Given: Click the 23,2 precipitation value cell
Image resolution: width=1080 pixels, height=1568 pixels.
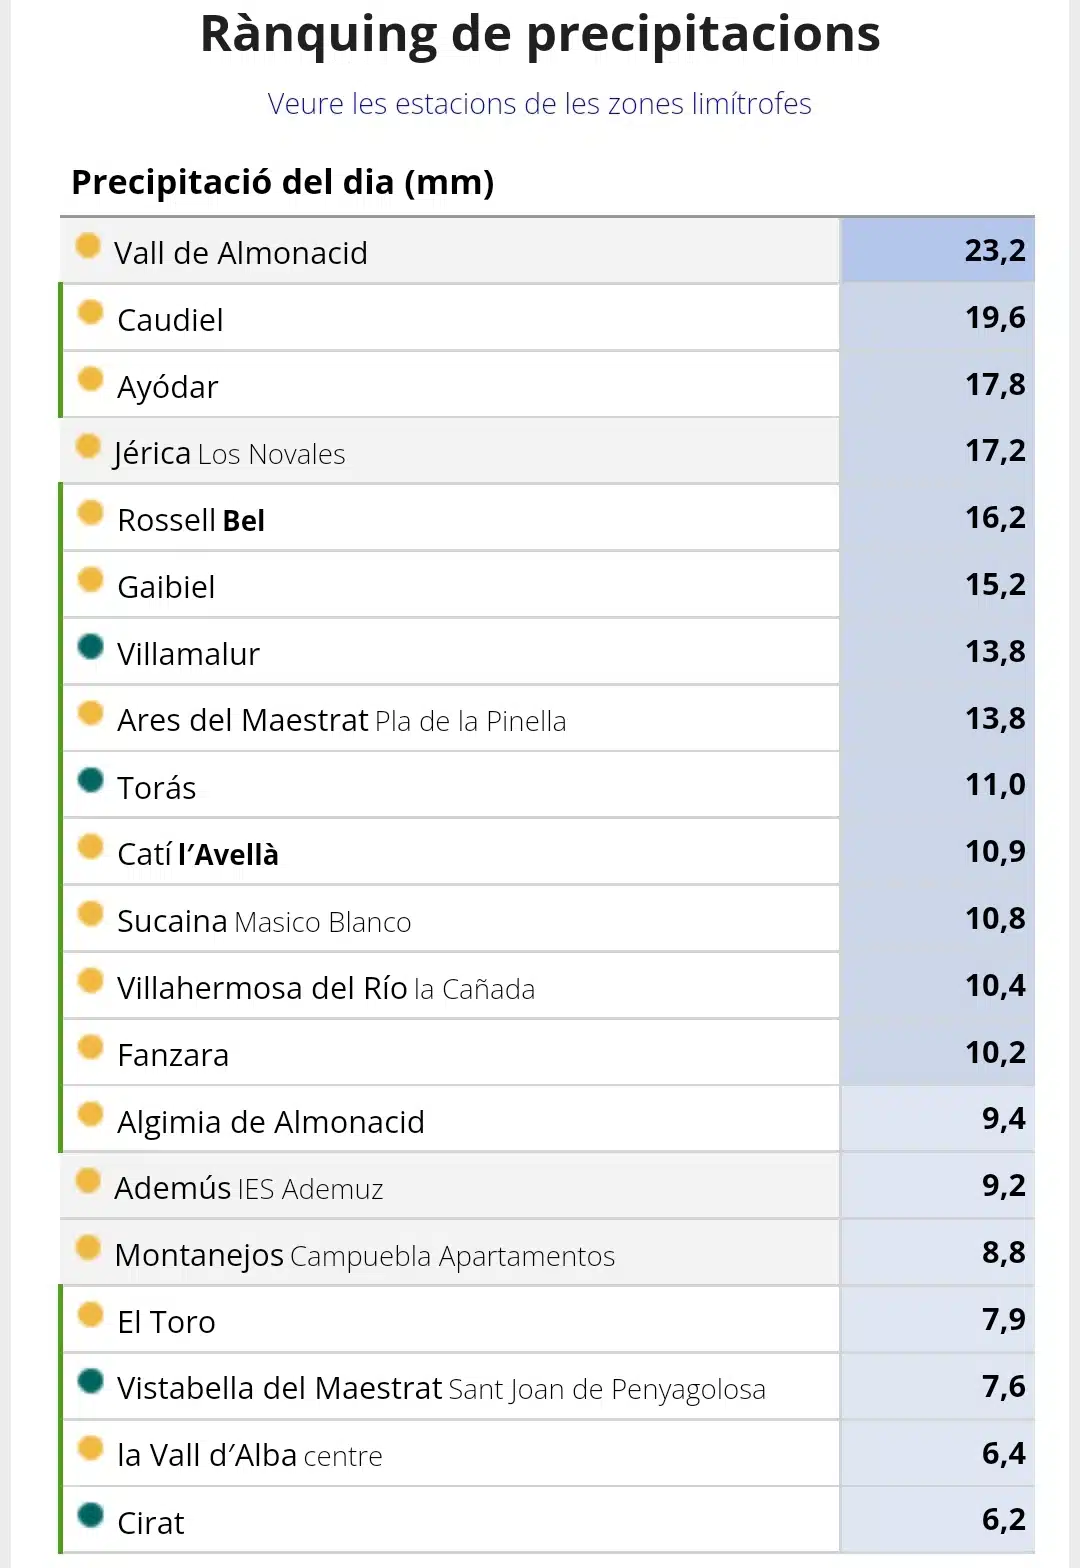Looking at the screenshot, I should pos(938,250).
